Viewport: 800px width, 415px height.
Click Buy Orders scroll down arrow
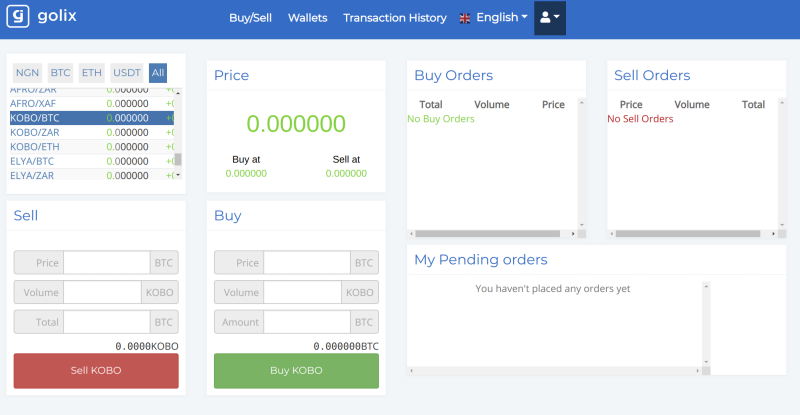coord(582,225)
